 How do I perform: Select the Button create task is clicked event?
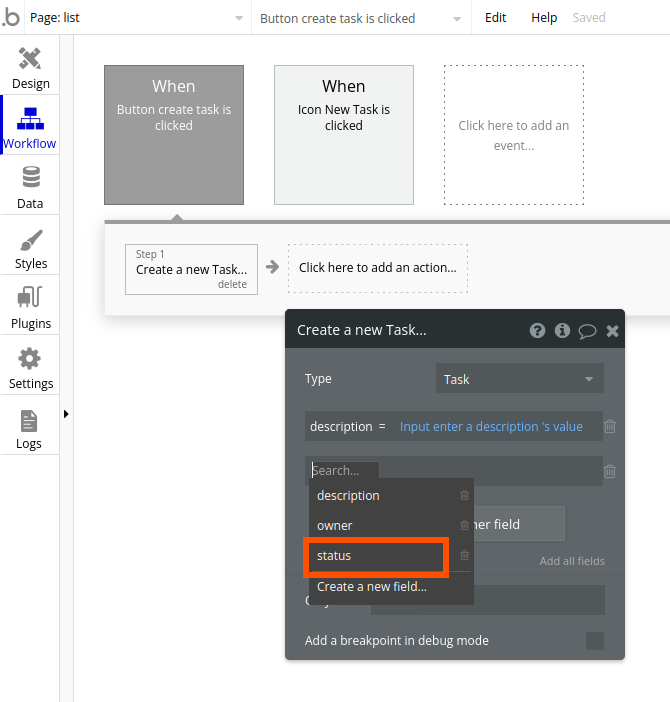tap(174, 135)
